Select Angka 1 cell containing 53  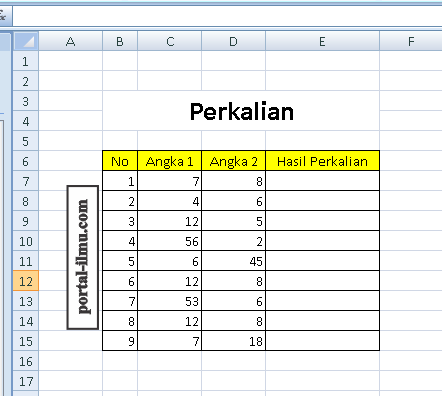[170, 301]
